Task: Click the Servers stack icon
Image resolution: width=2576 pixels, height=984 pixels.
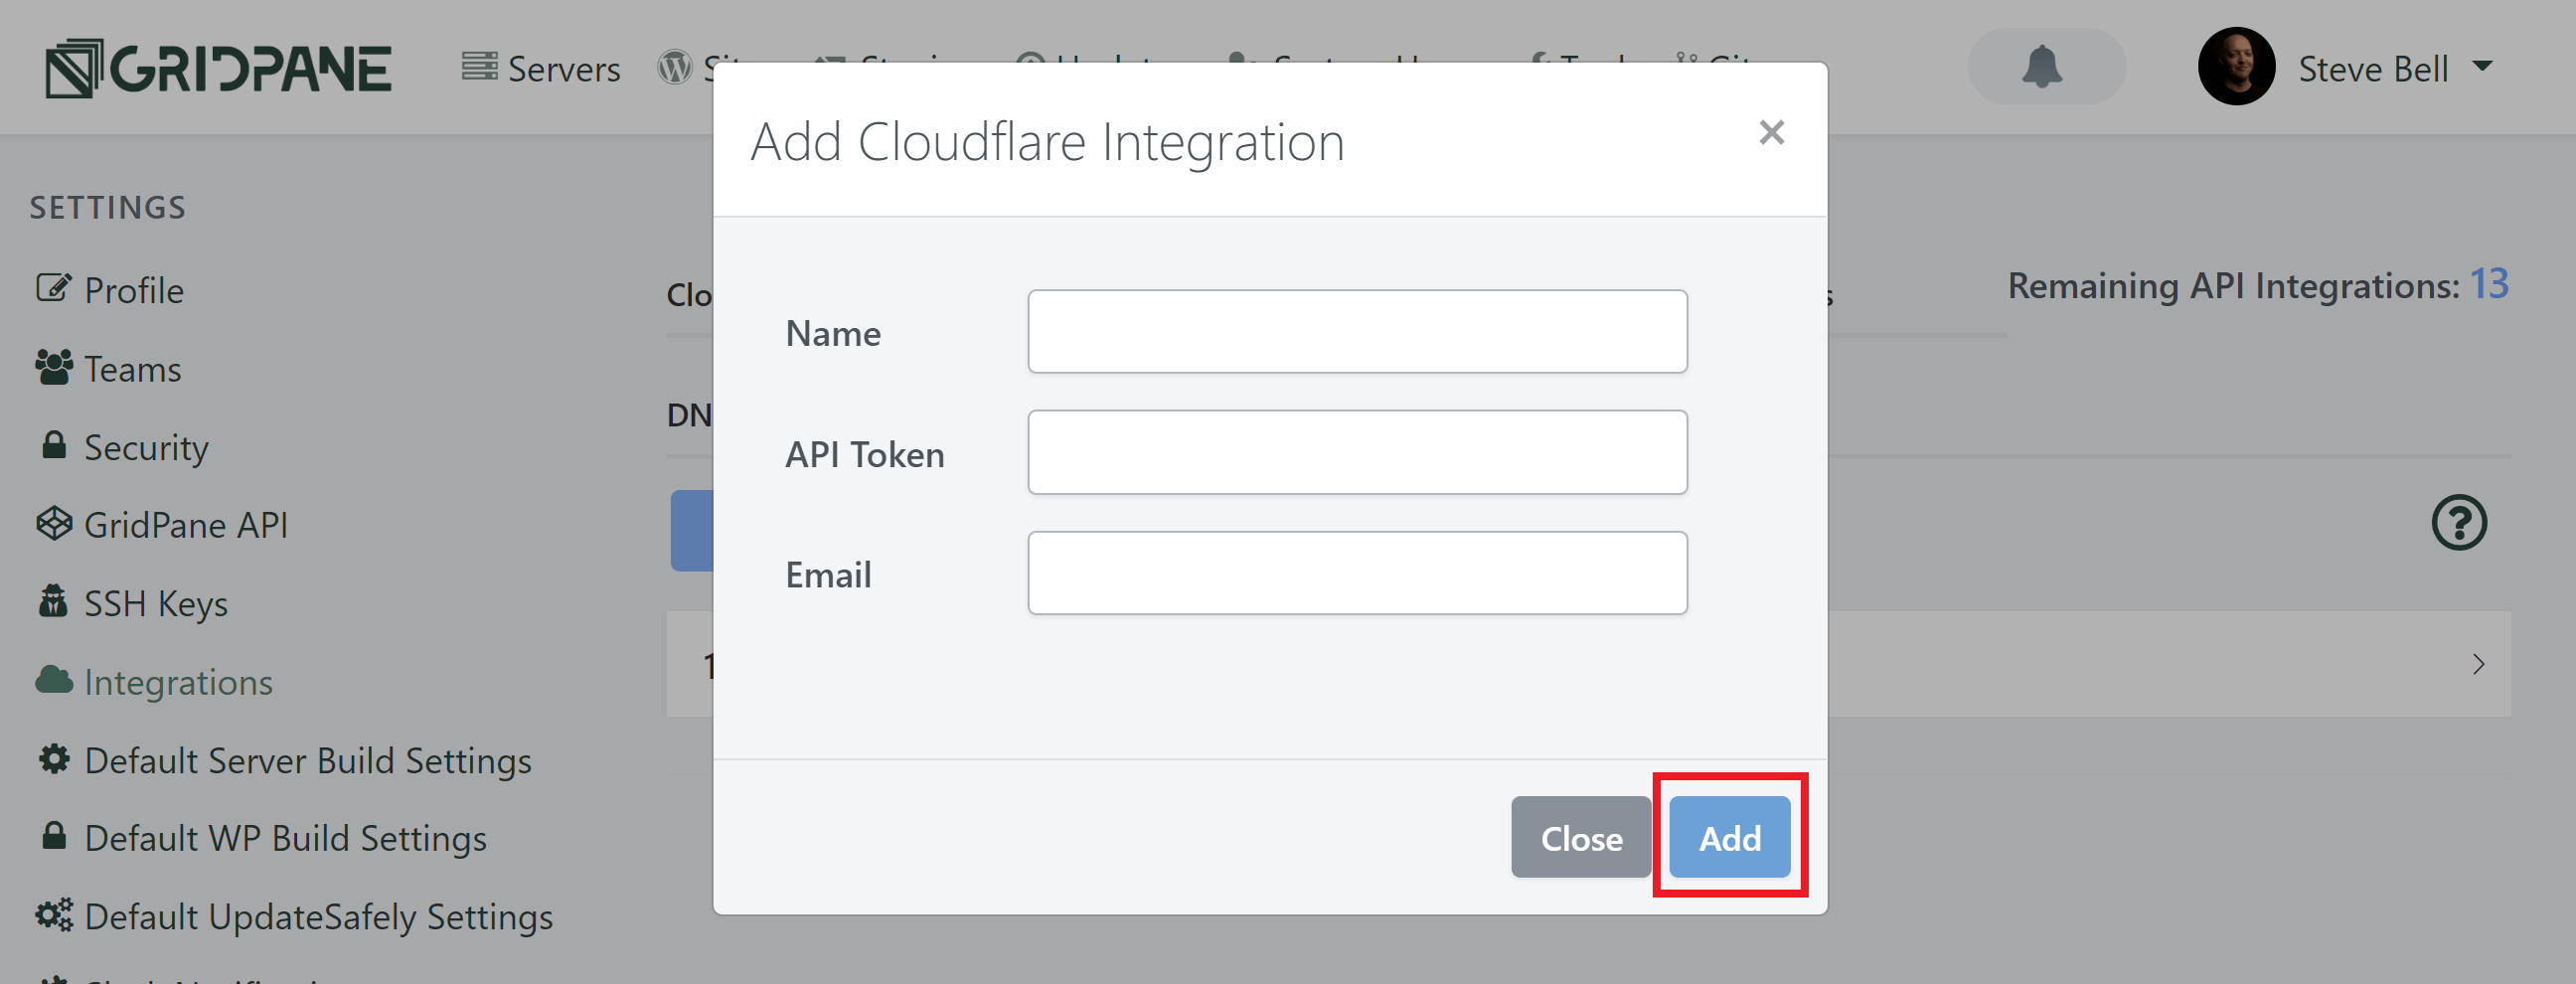Action: (x=479, y=66)
